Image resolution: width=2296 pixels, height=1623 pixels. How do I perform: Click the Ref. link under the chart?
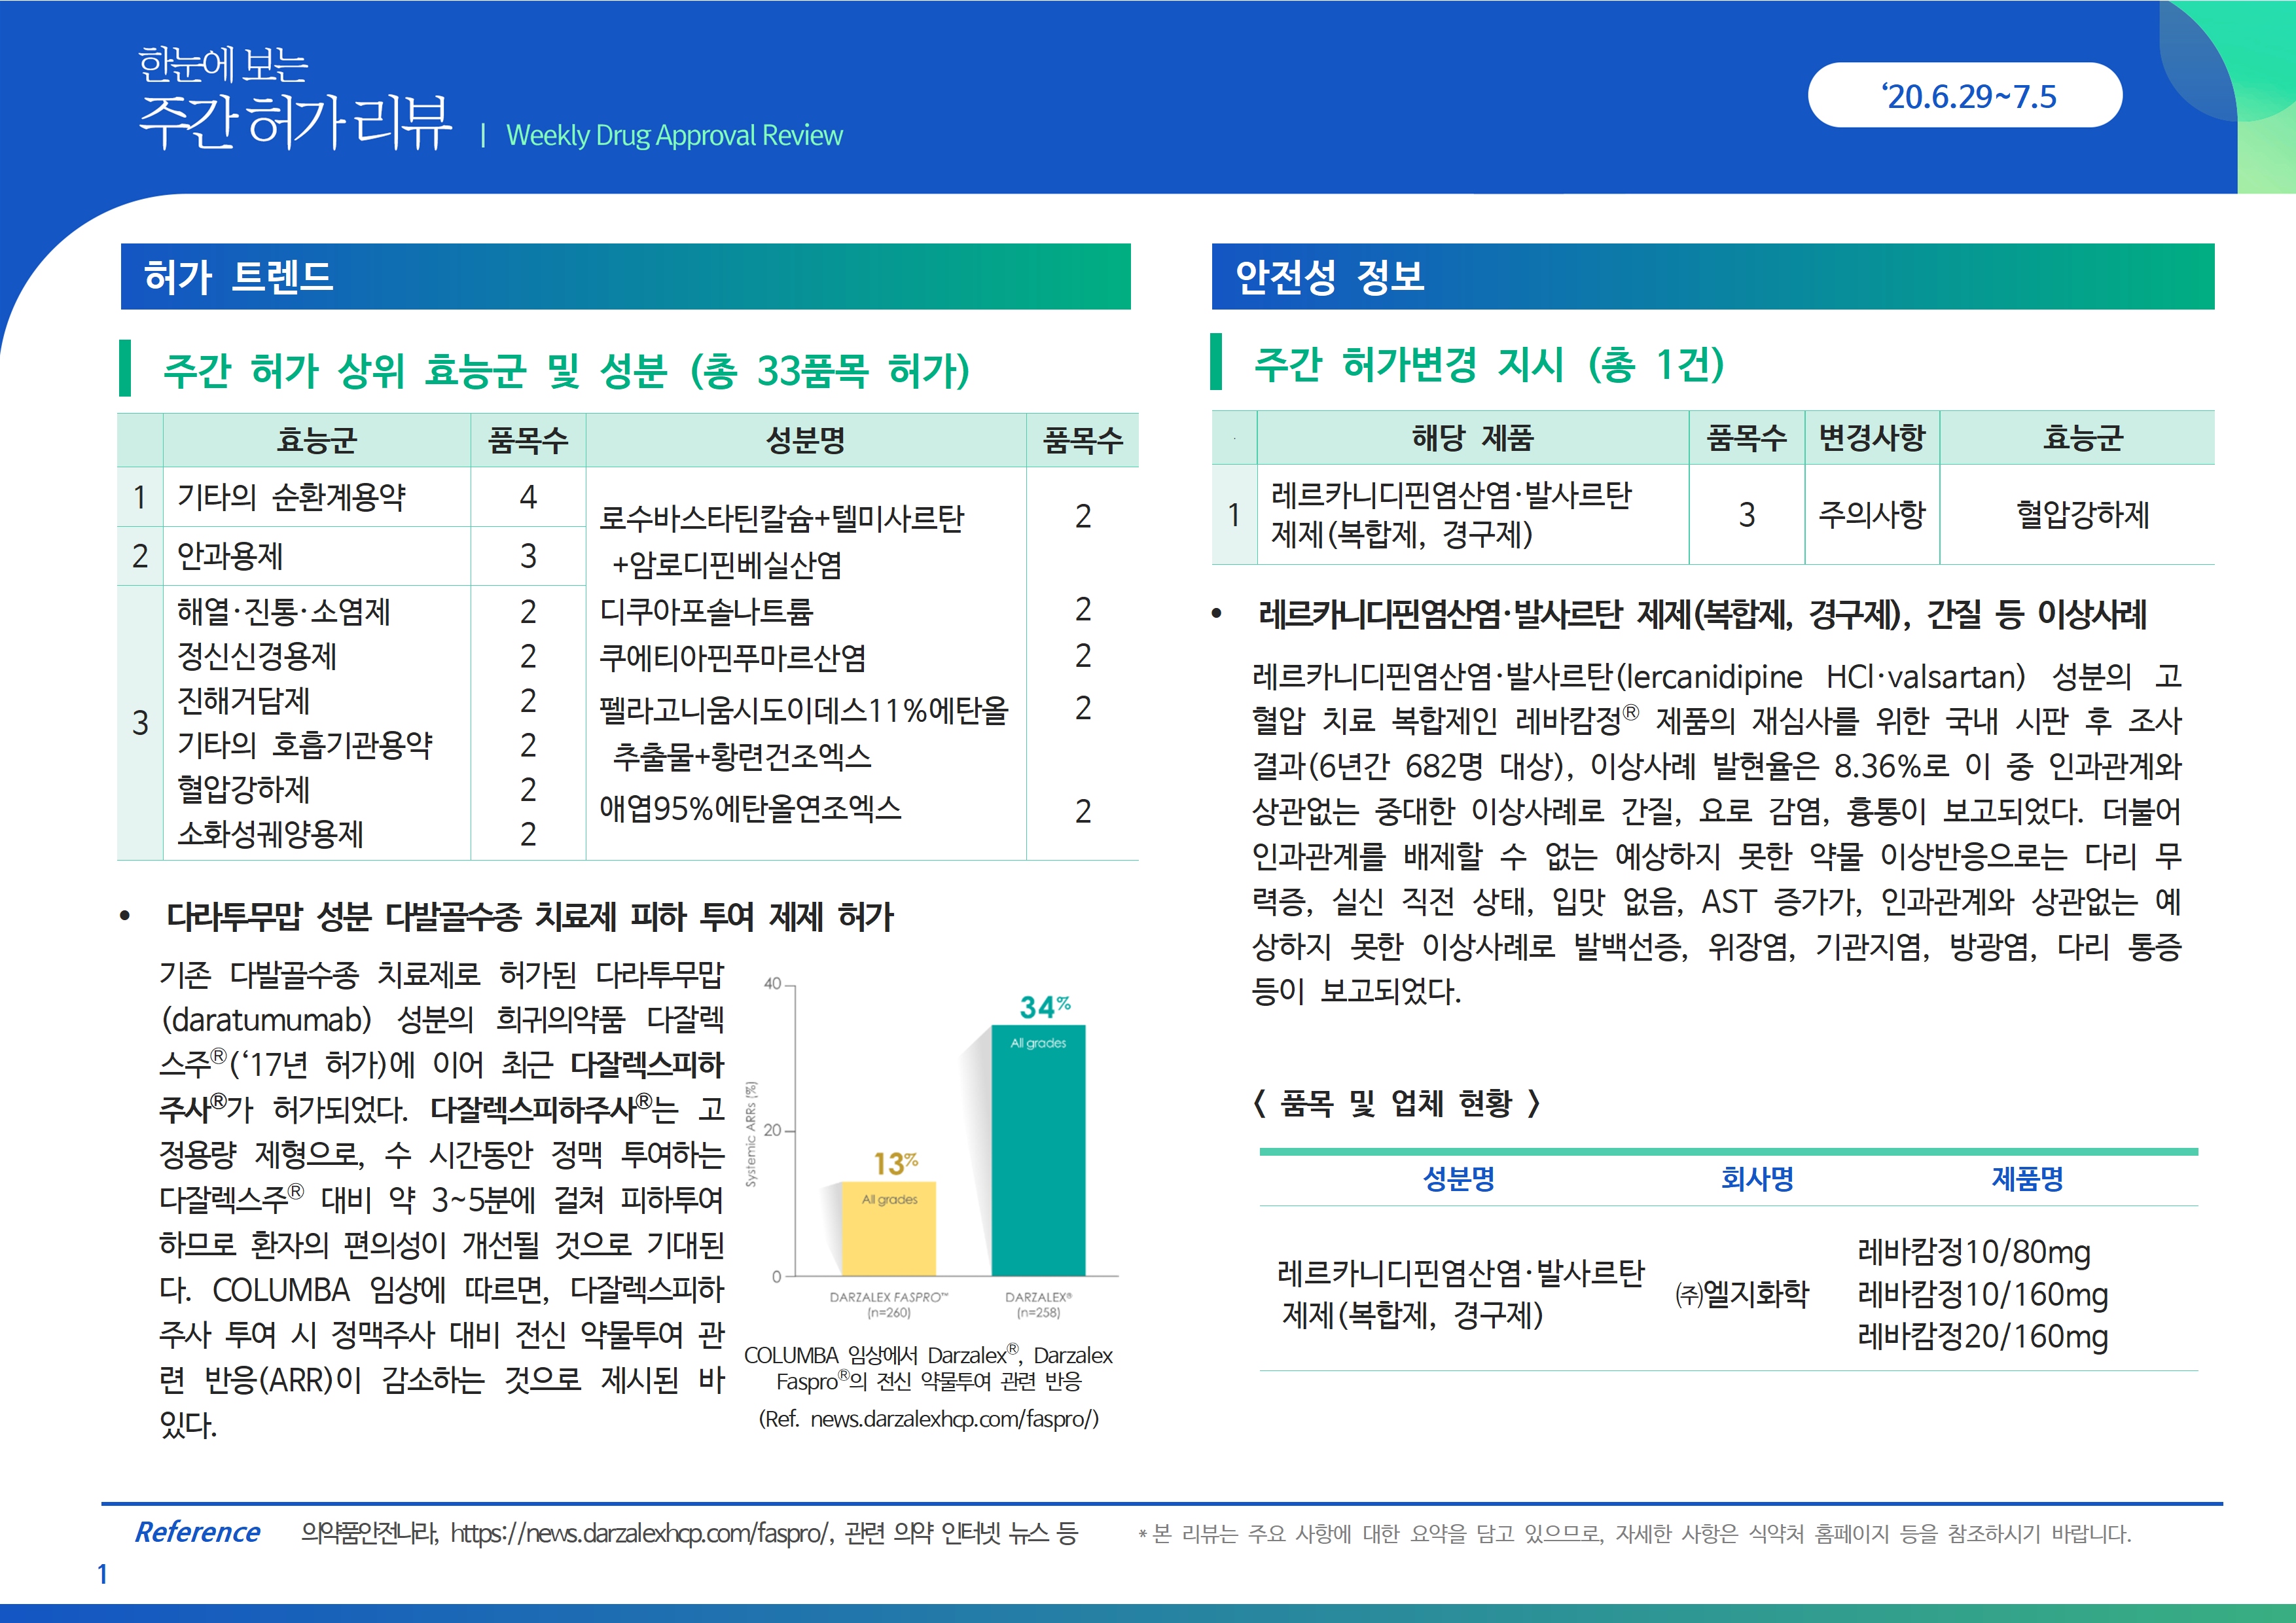pos(928,1418)
